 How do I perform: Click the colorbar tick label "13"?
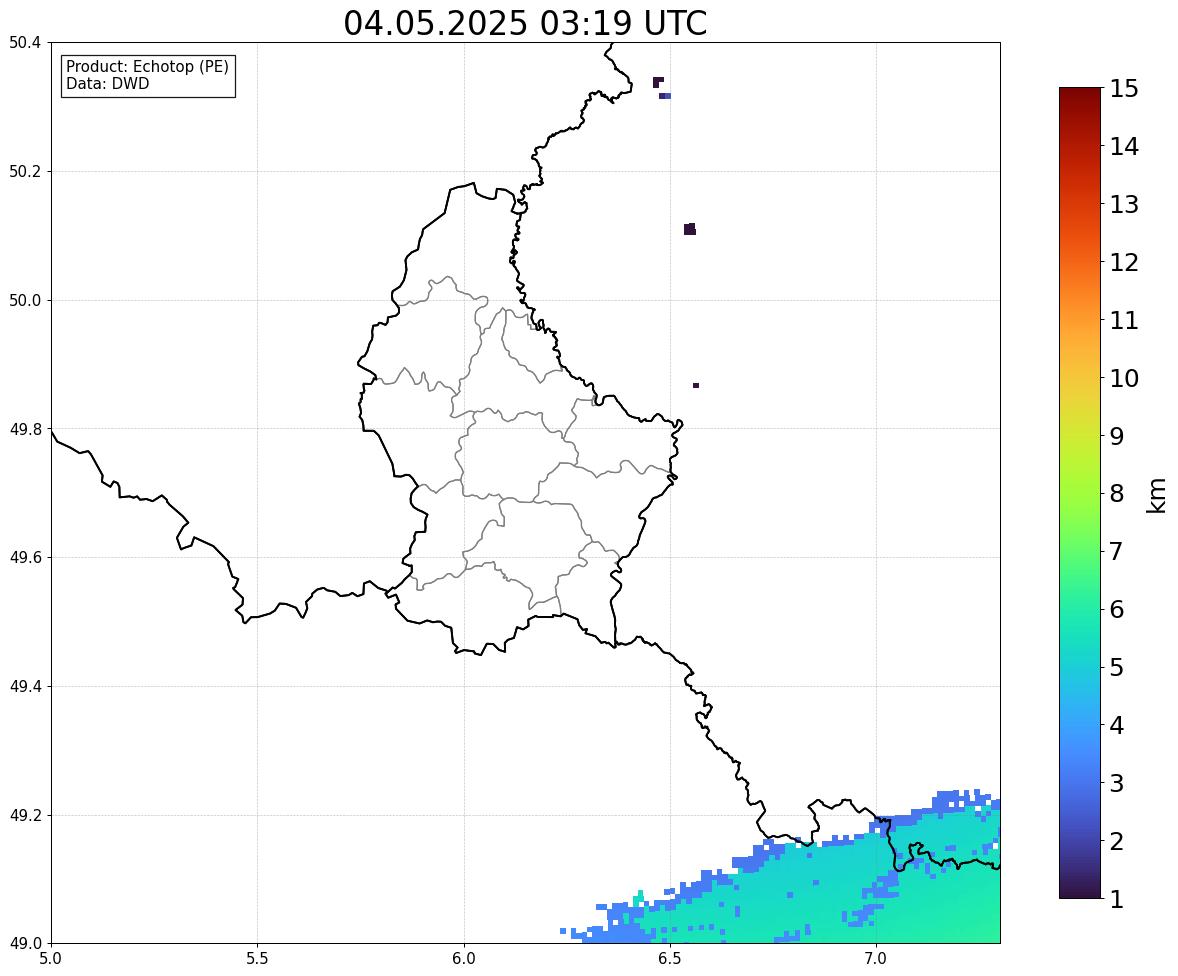(1124, 204)
